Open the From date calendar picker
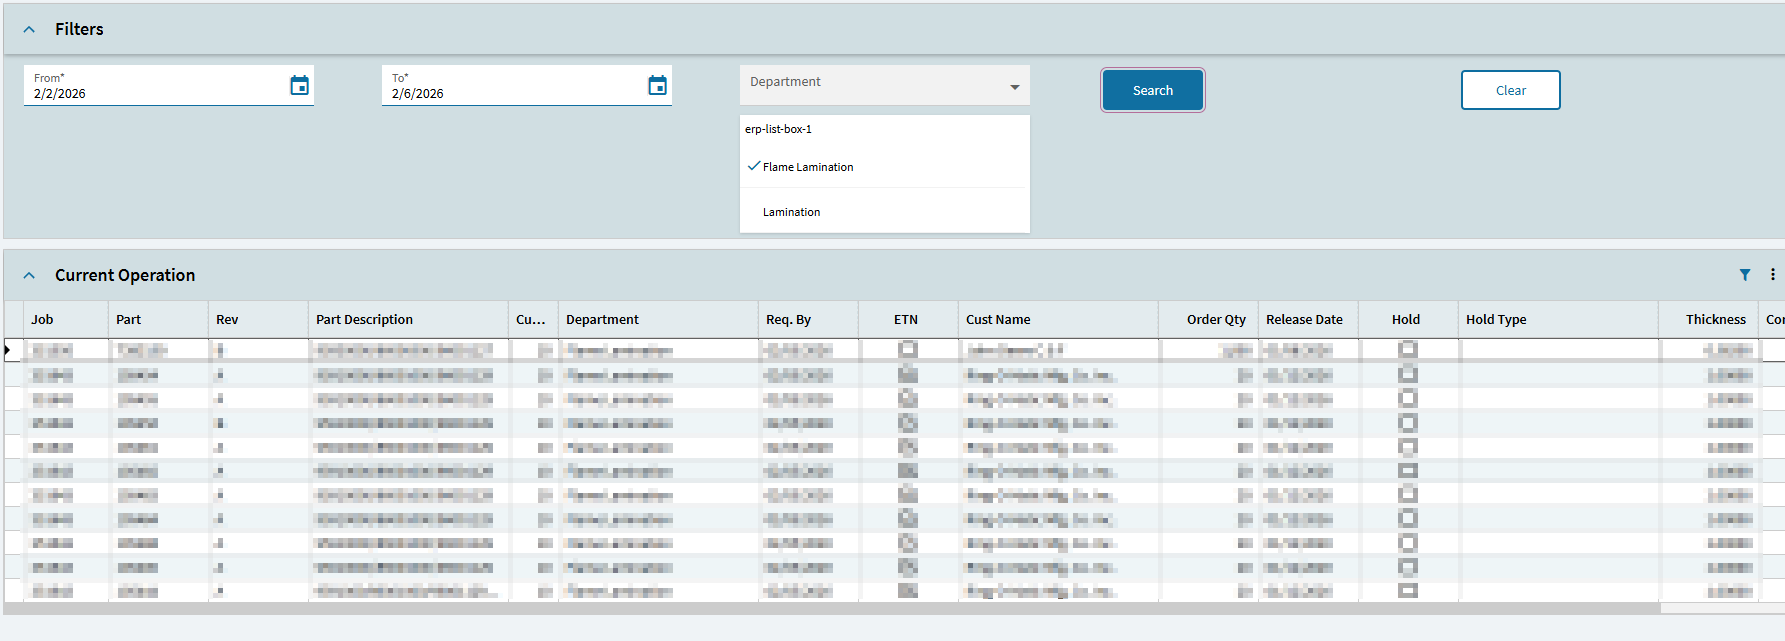The width and height of the screenshot is (1785, 641). (299, 86)
